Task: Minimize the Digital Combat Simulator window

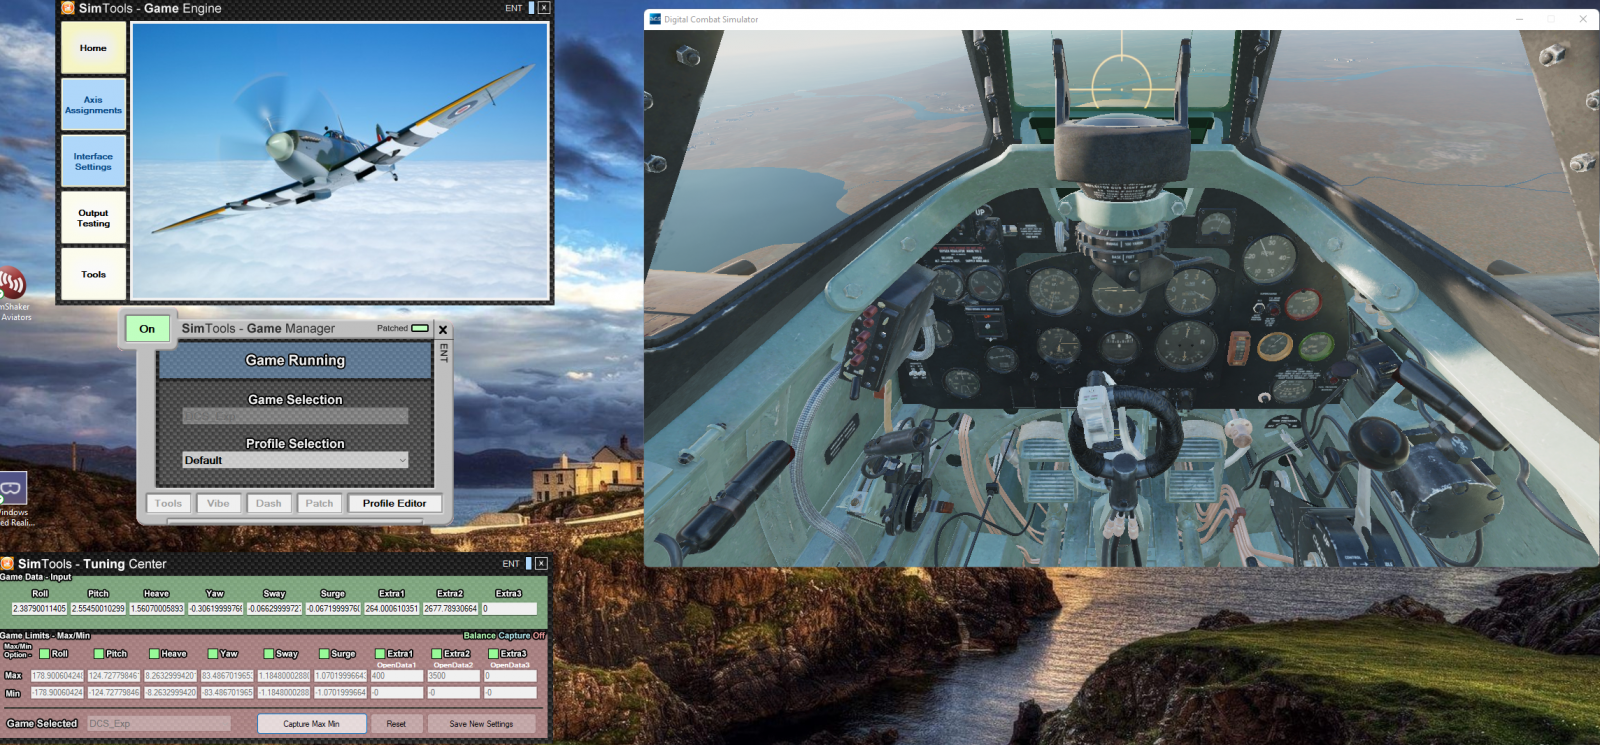Action: click(x=1519, y=19)
